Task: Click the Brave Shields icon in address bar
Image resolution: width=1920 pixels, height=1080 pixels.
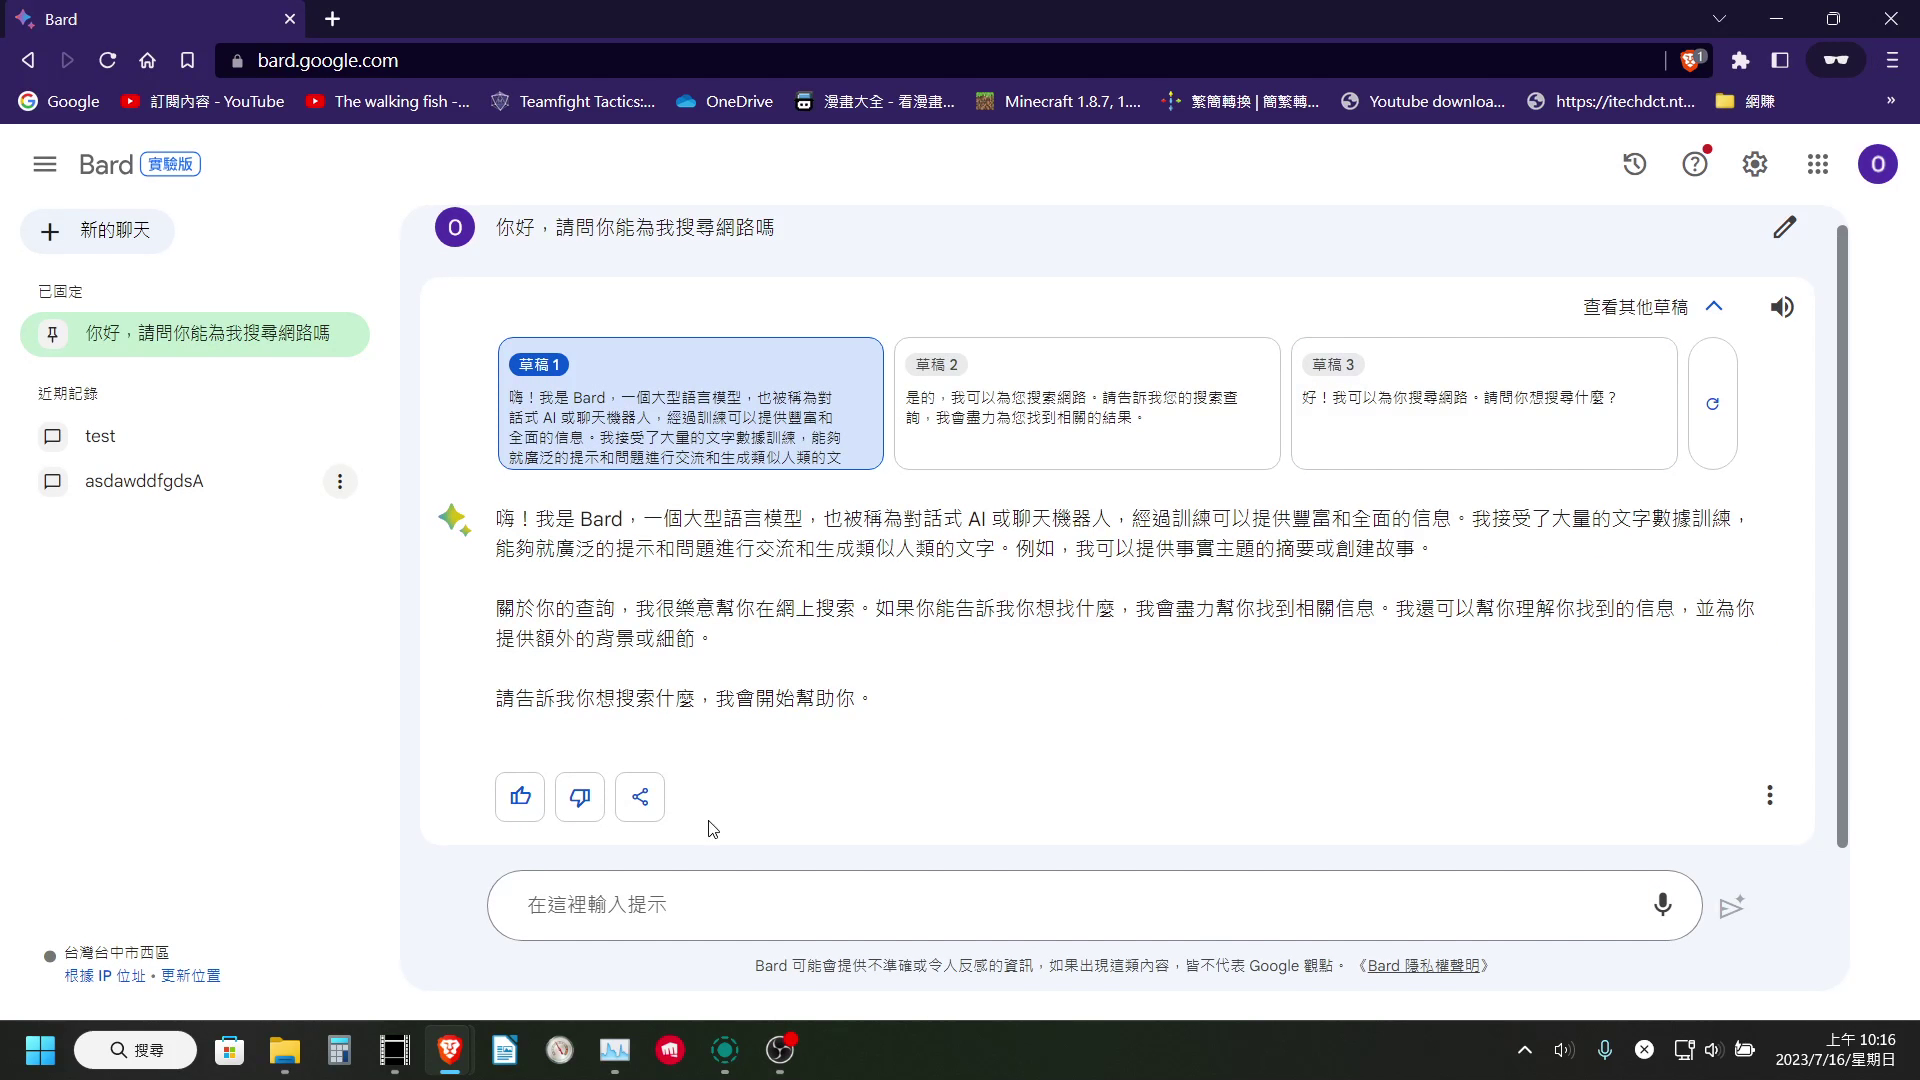Action: click(x=1692, y=60)
